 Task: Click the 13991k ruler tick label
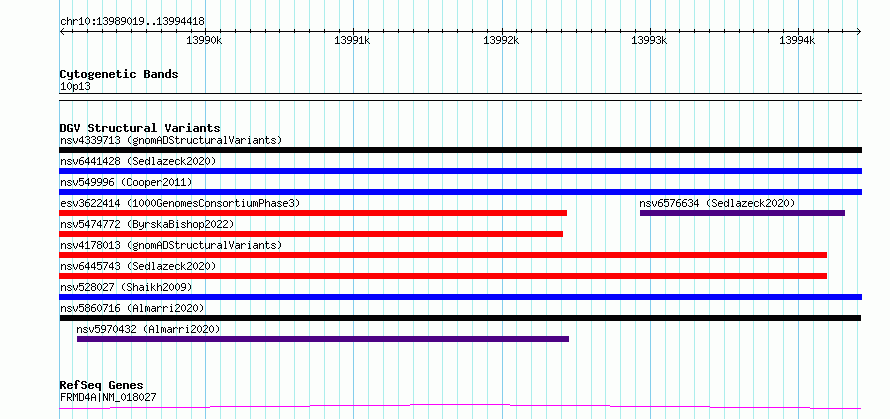(x=352, y=40)
